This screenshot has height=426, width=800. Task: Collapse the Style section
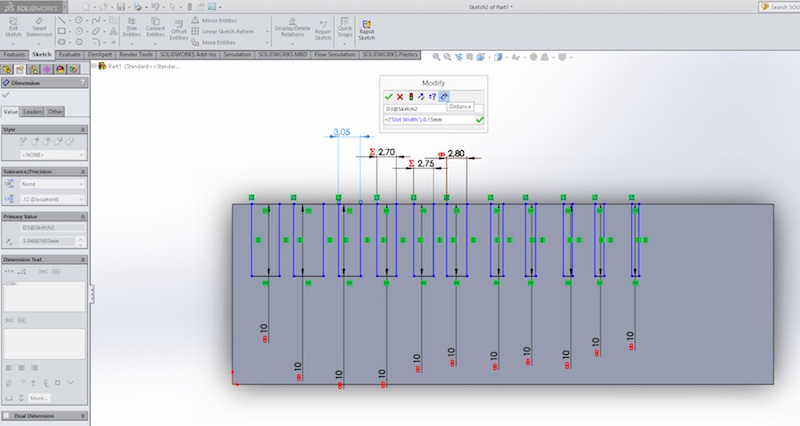click(x=83, y=130)
